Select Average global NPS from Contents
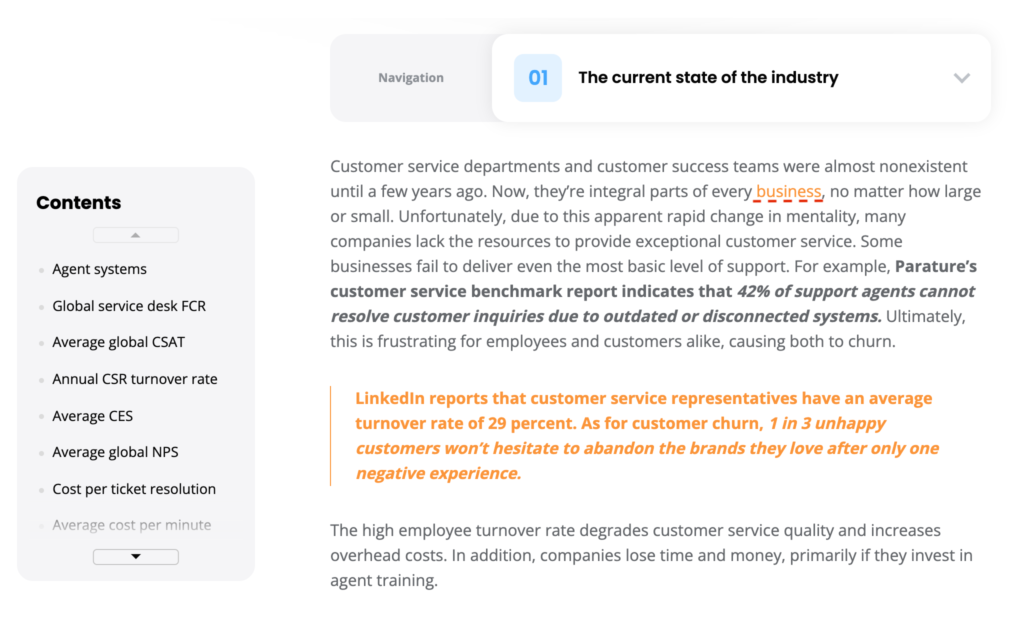 tap(115, 452)
